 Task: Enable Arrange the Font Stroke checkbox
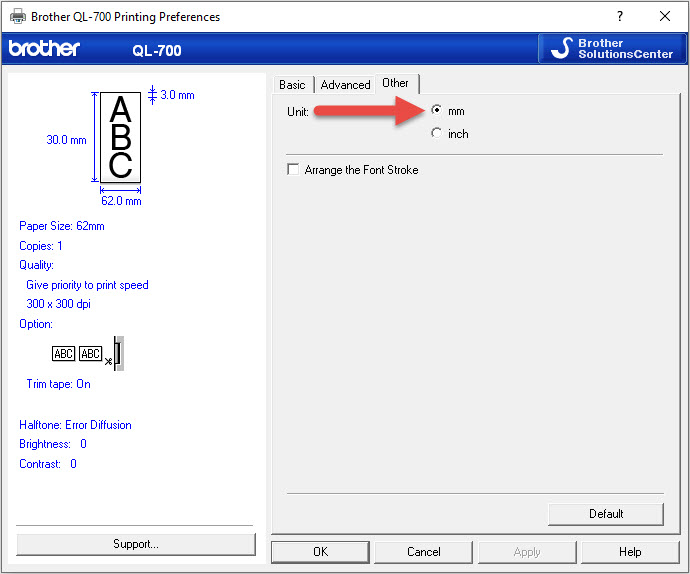pos(293,170)
